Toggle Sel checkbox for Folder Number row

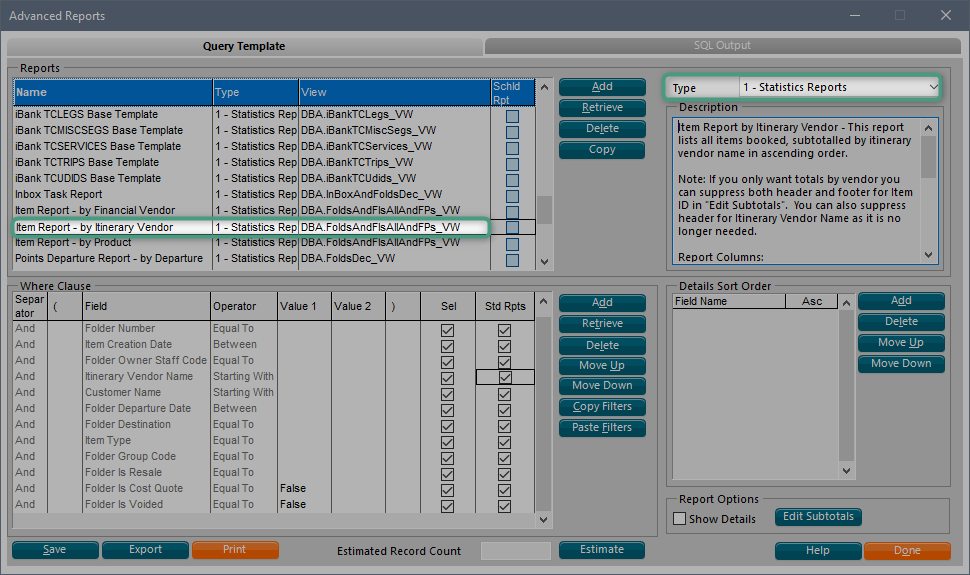tap(447, 330)
